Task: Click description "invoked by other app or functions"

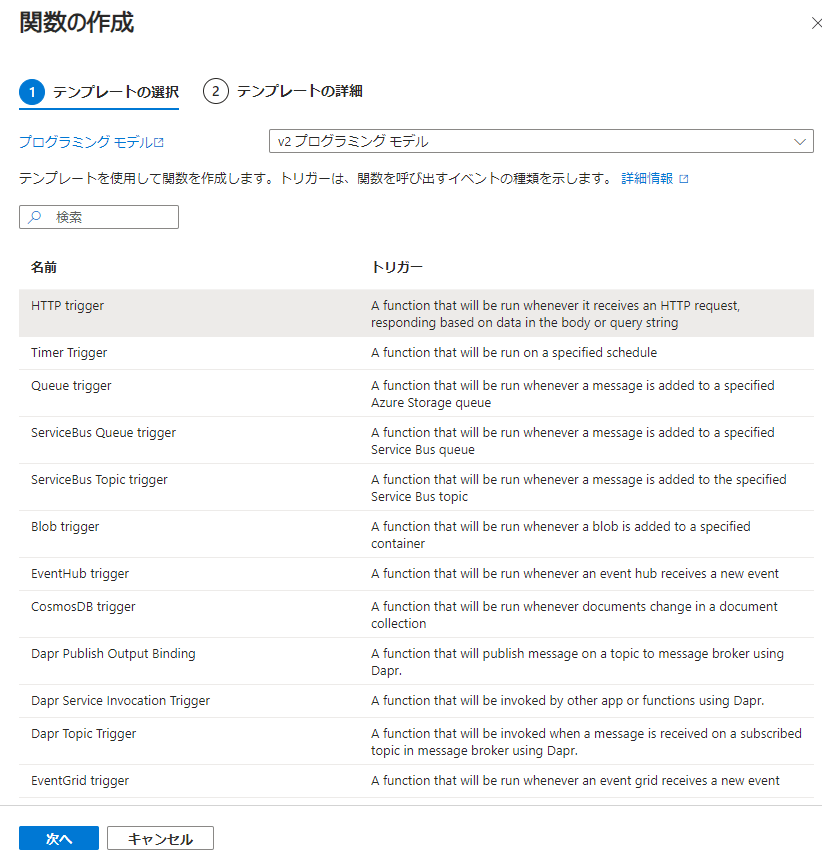Action: point(567,700)
